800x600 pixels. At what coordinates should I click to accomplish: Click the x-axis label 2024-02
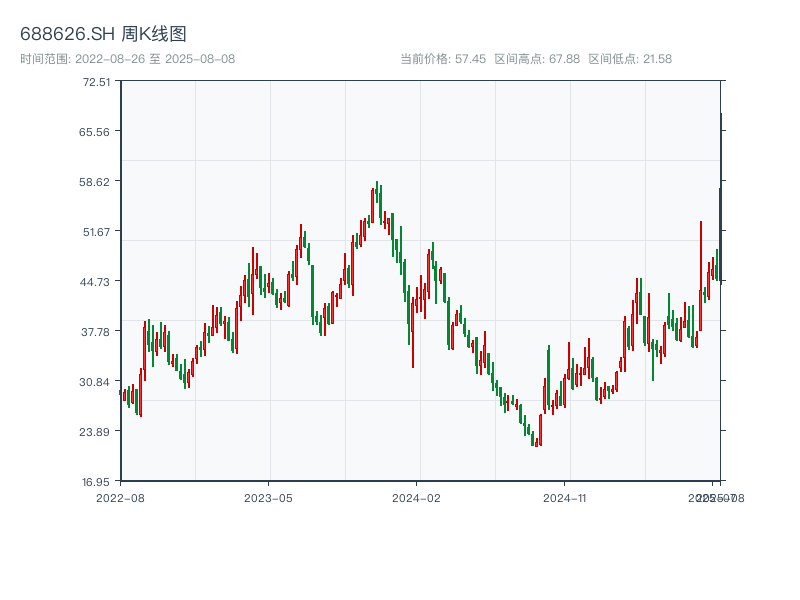point(416,498)
